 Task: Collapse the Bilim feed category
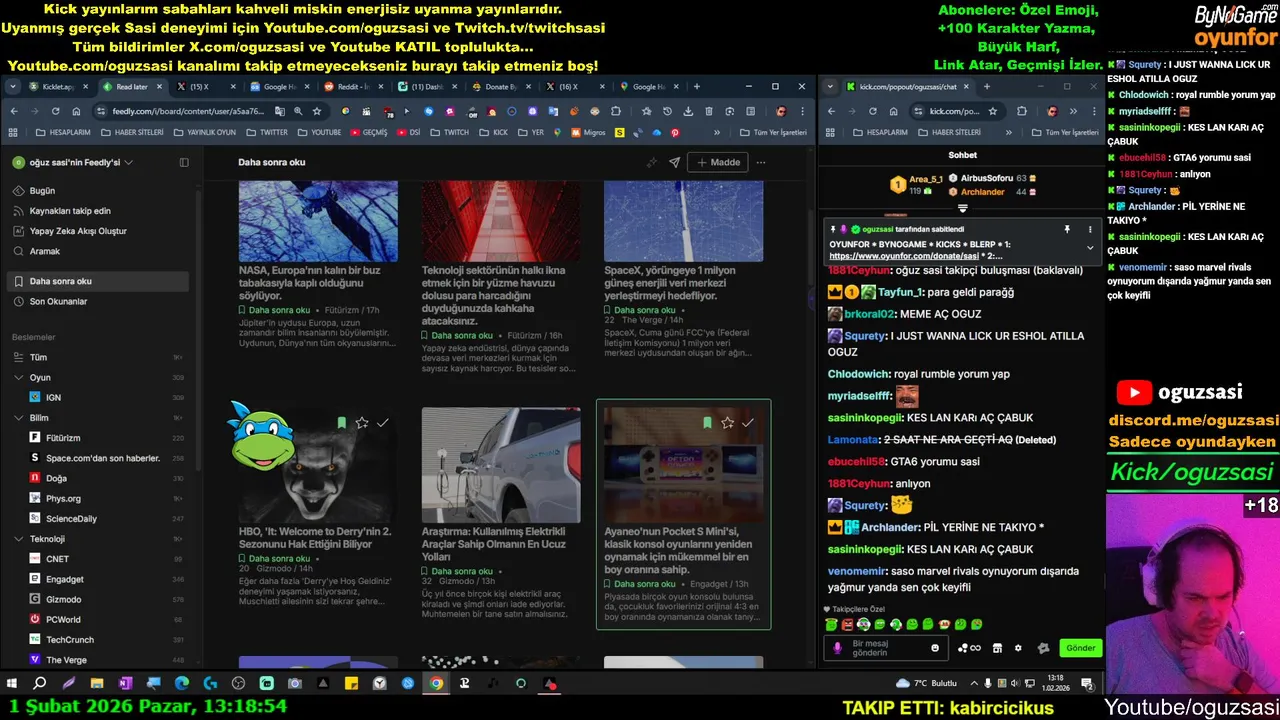coord(18,417)
